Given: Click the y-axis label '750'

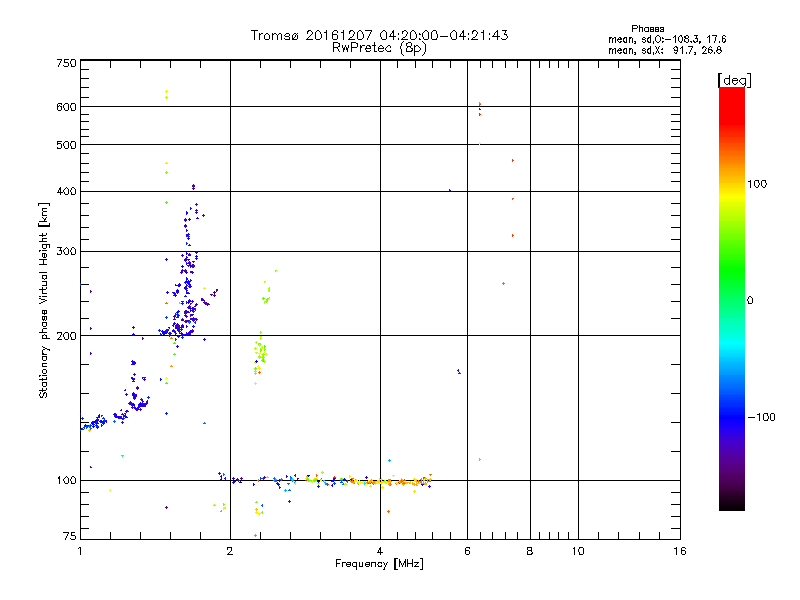Looking at the screenshot, I should click(x=66, y=63).
